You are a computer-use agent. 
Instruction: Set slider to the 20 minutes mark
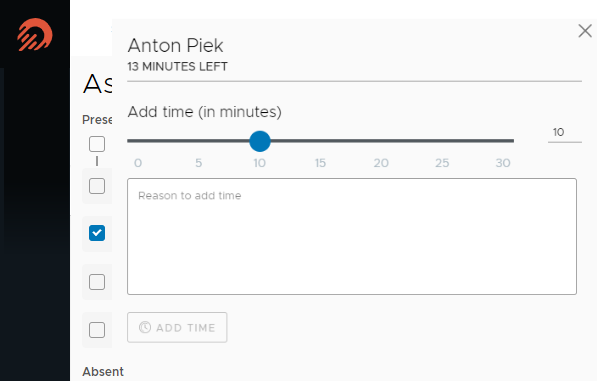pyautogui.click(x=381, y=141)
